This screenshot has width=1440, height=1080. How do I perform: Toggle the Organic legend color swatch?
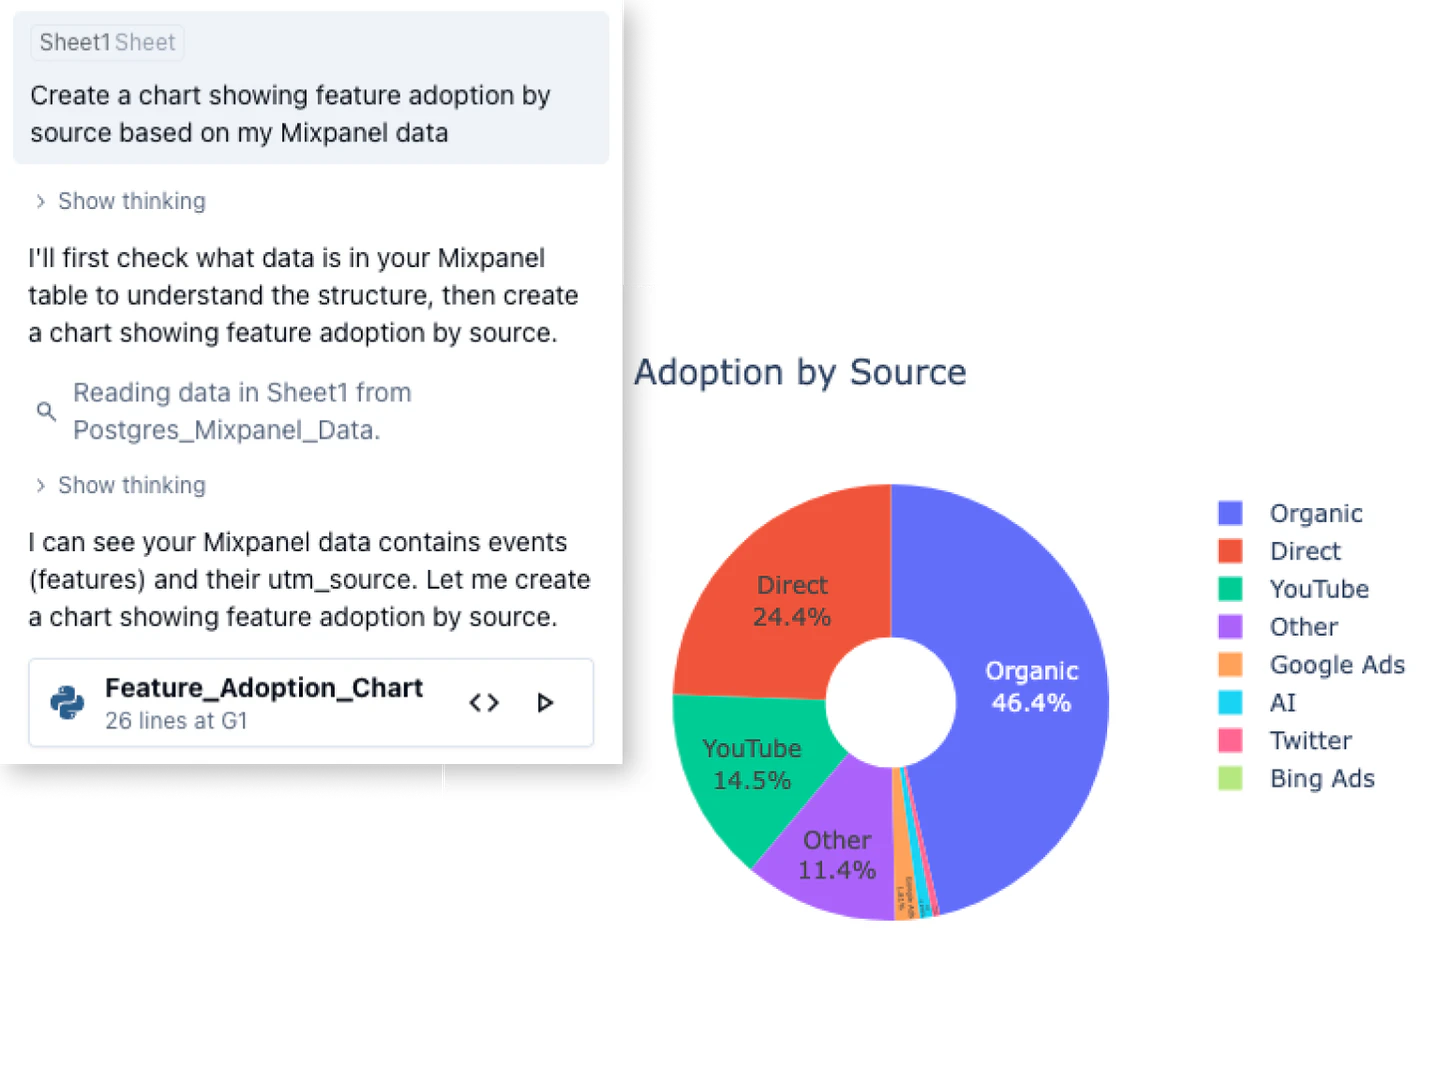tap(1230, 513)
